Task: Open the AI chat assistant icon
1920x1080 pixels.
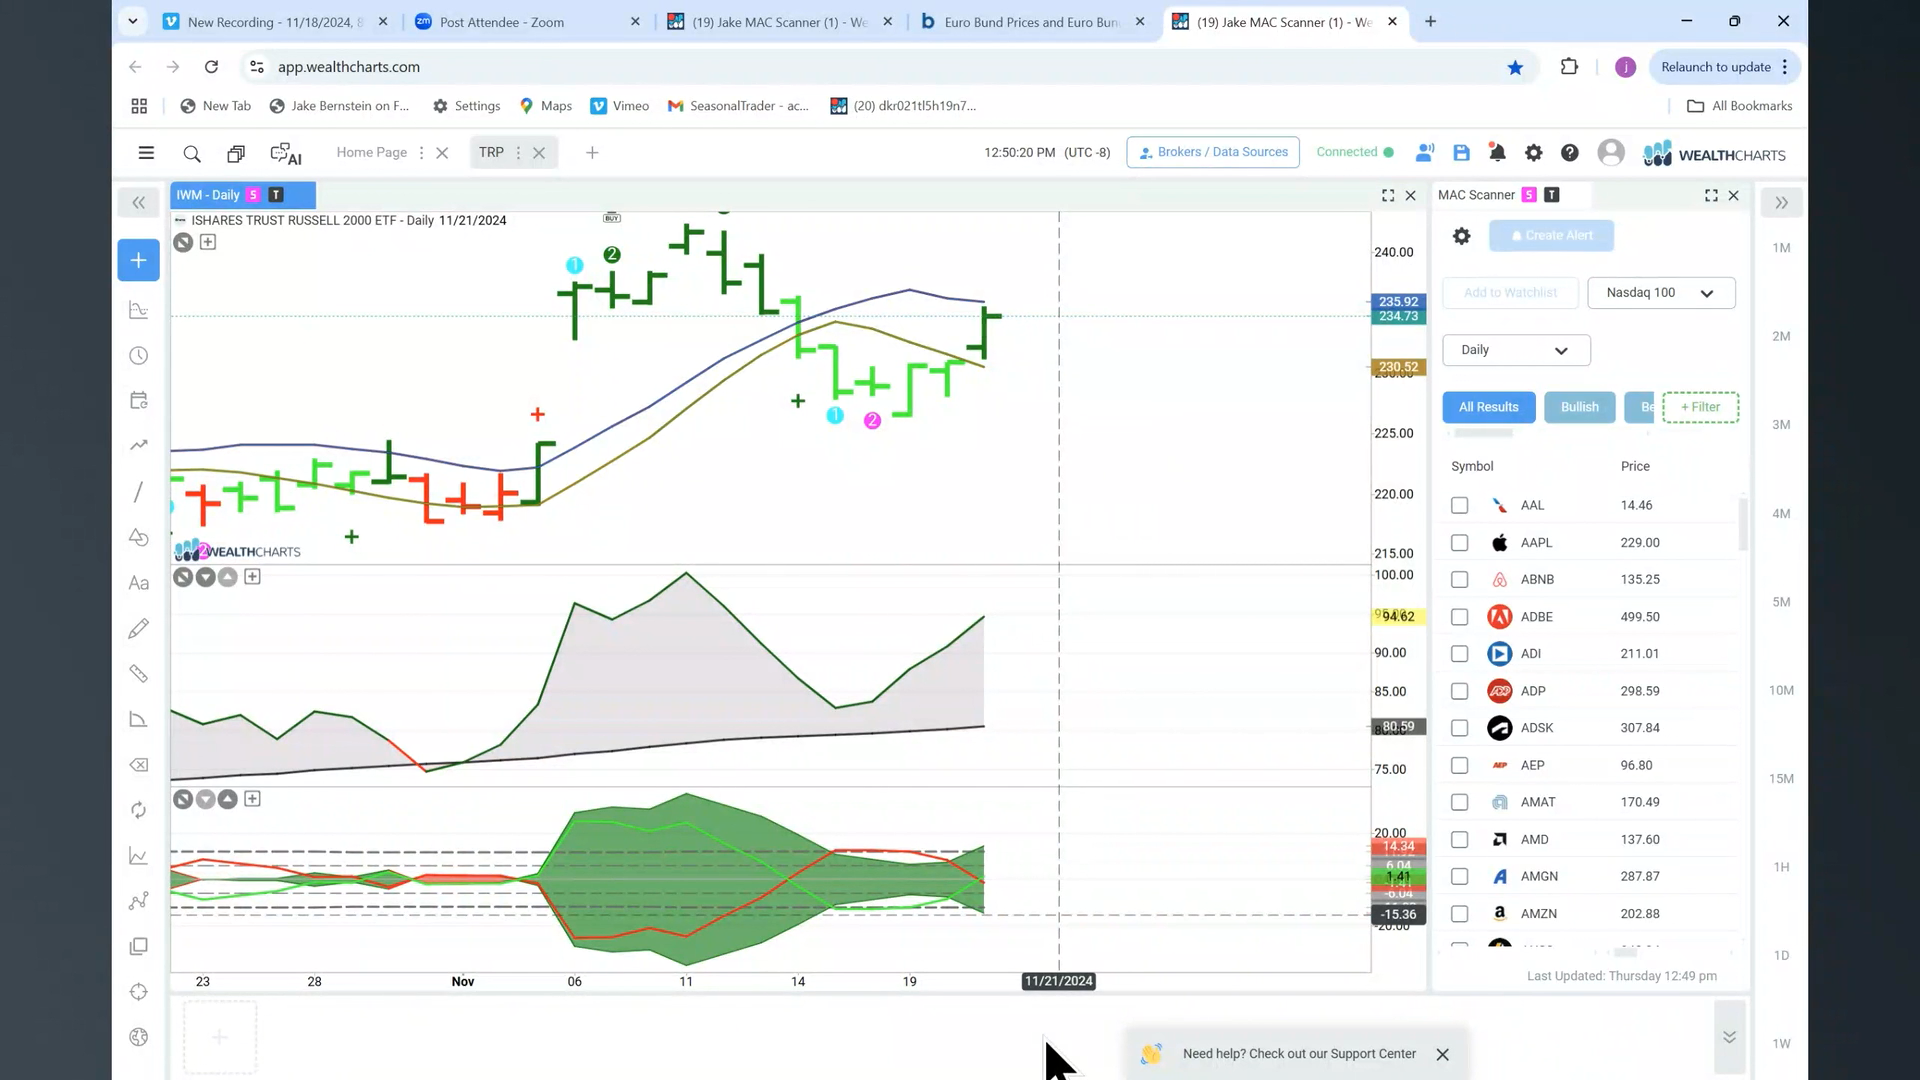Action: pos(286,154)
